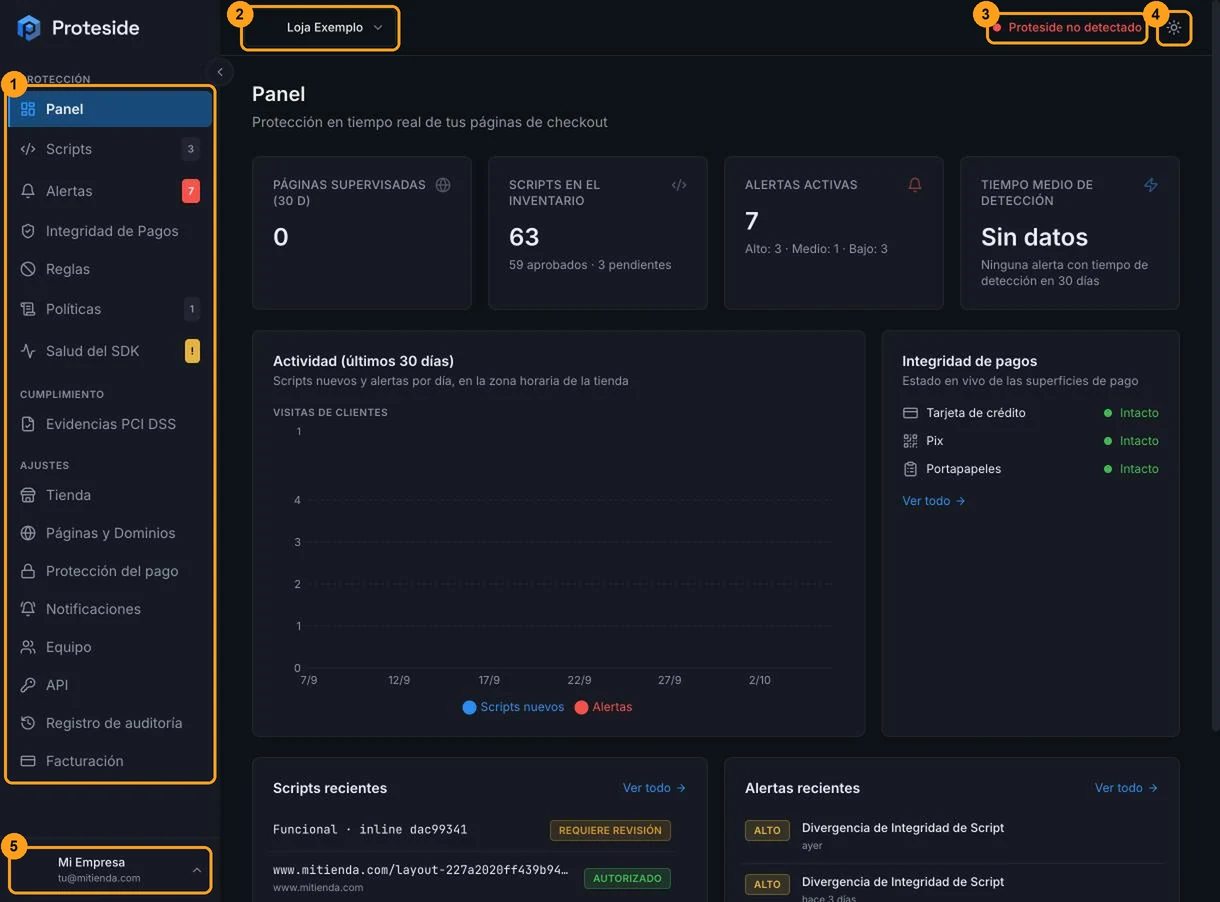Click the AUTORIZADO badge
1220x902 pixels.
tap(627, 878)
